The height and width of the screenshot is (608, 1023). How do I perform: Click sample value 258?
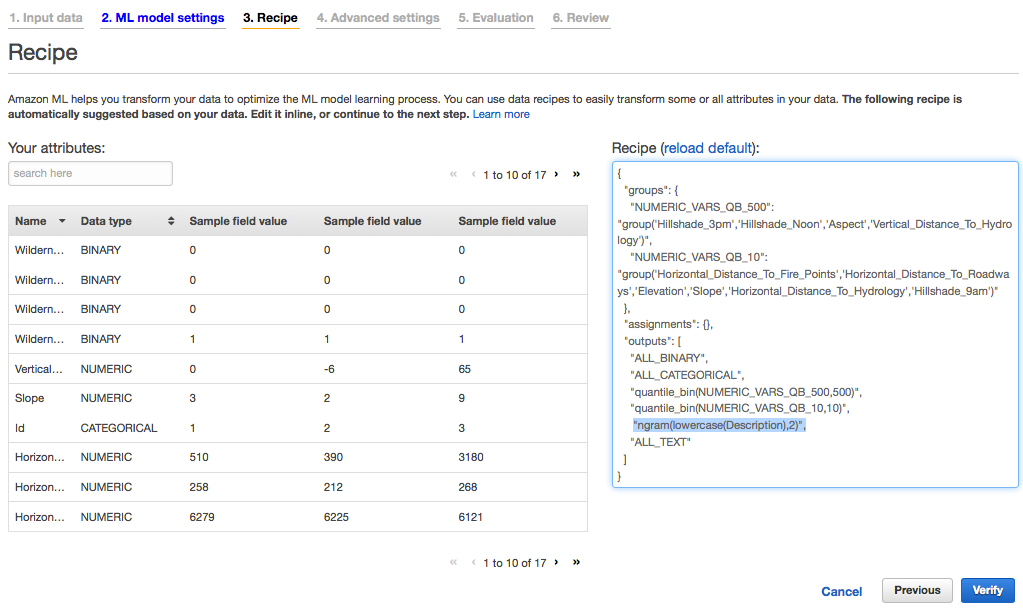click(x=199, y=487)
